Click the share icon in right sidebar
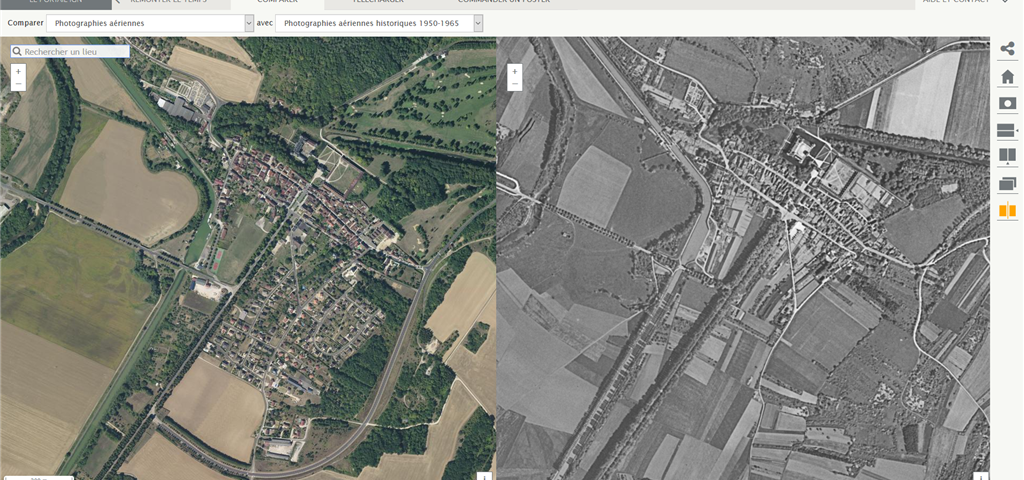This screenshot has height=480, width=1024. [1007, 48]
